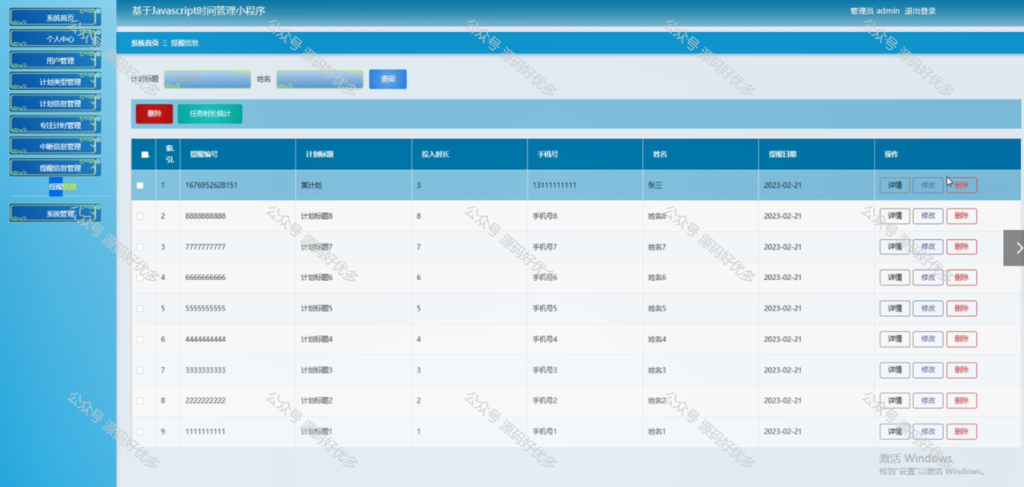Check the checkbox for row 5555555555
The width and height of the screenshot is (1024, 487).
(140, 308)
